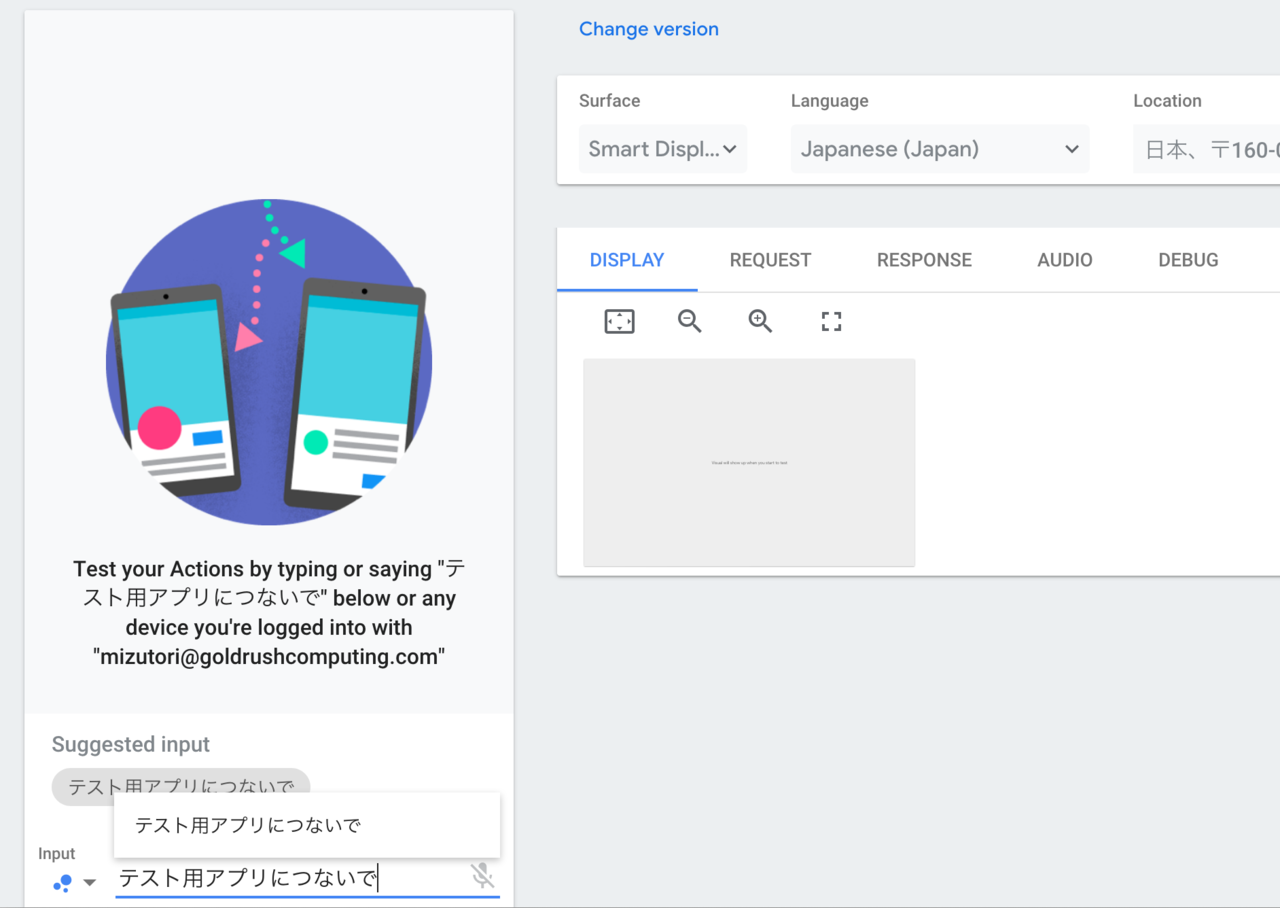Click the two-phones illustration
The image size is (1280, 908).
point(268,362)
